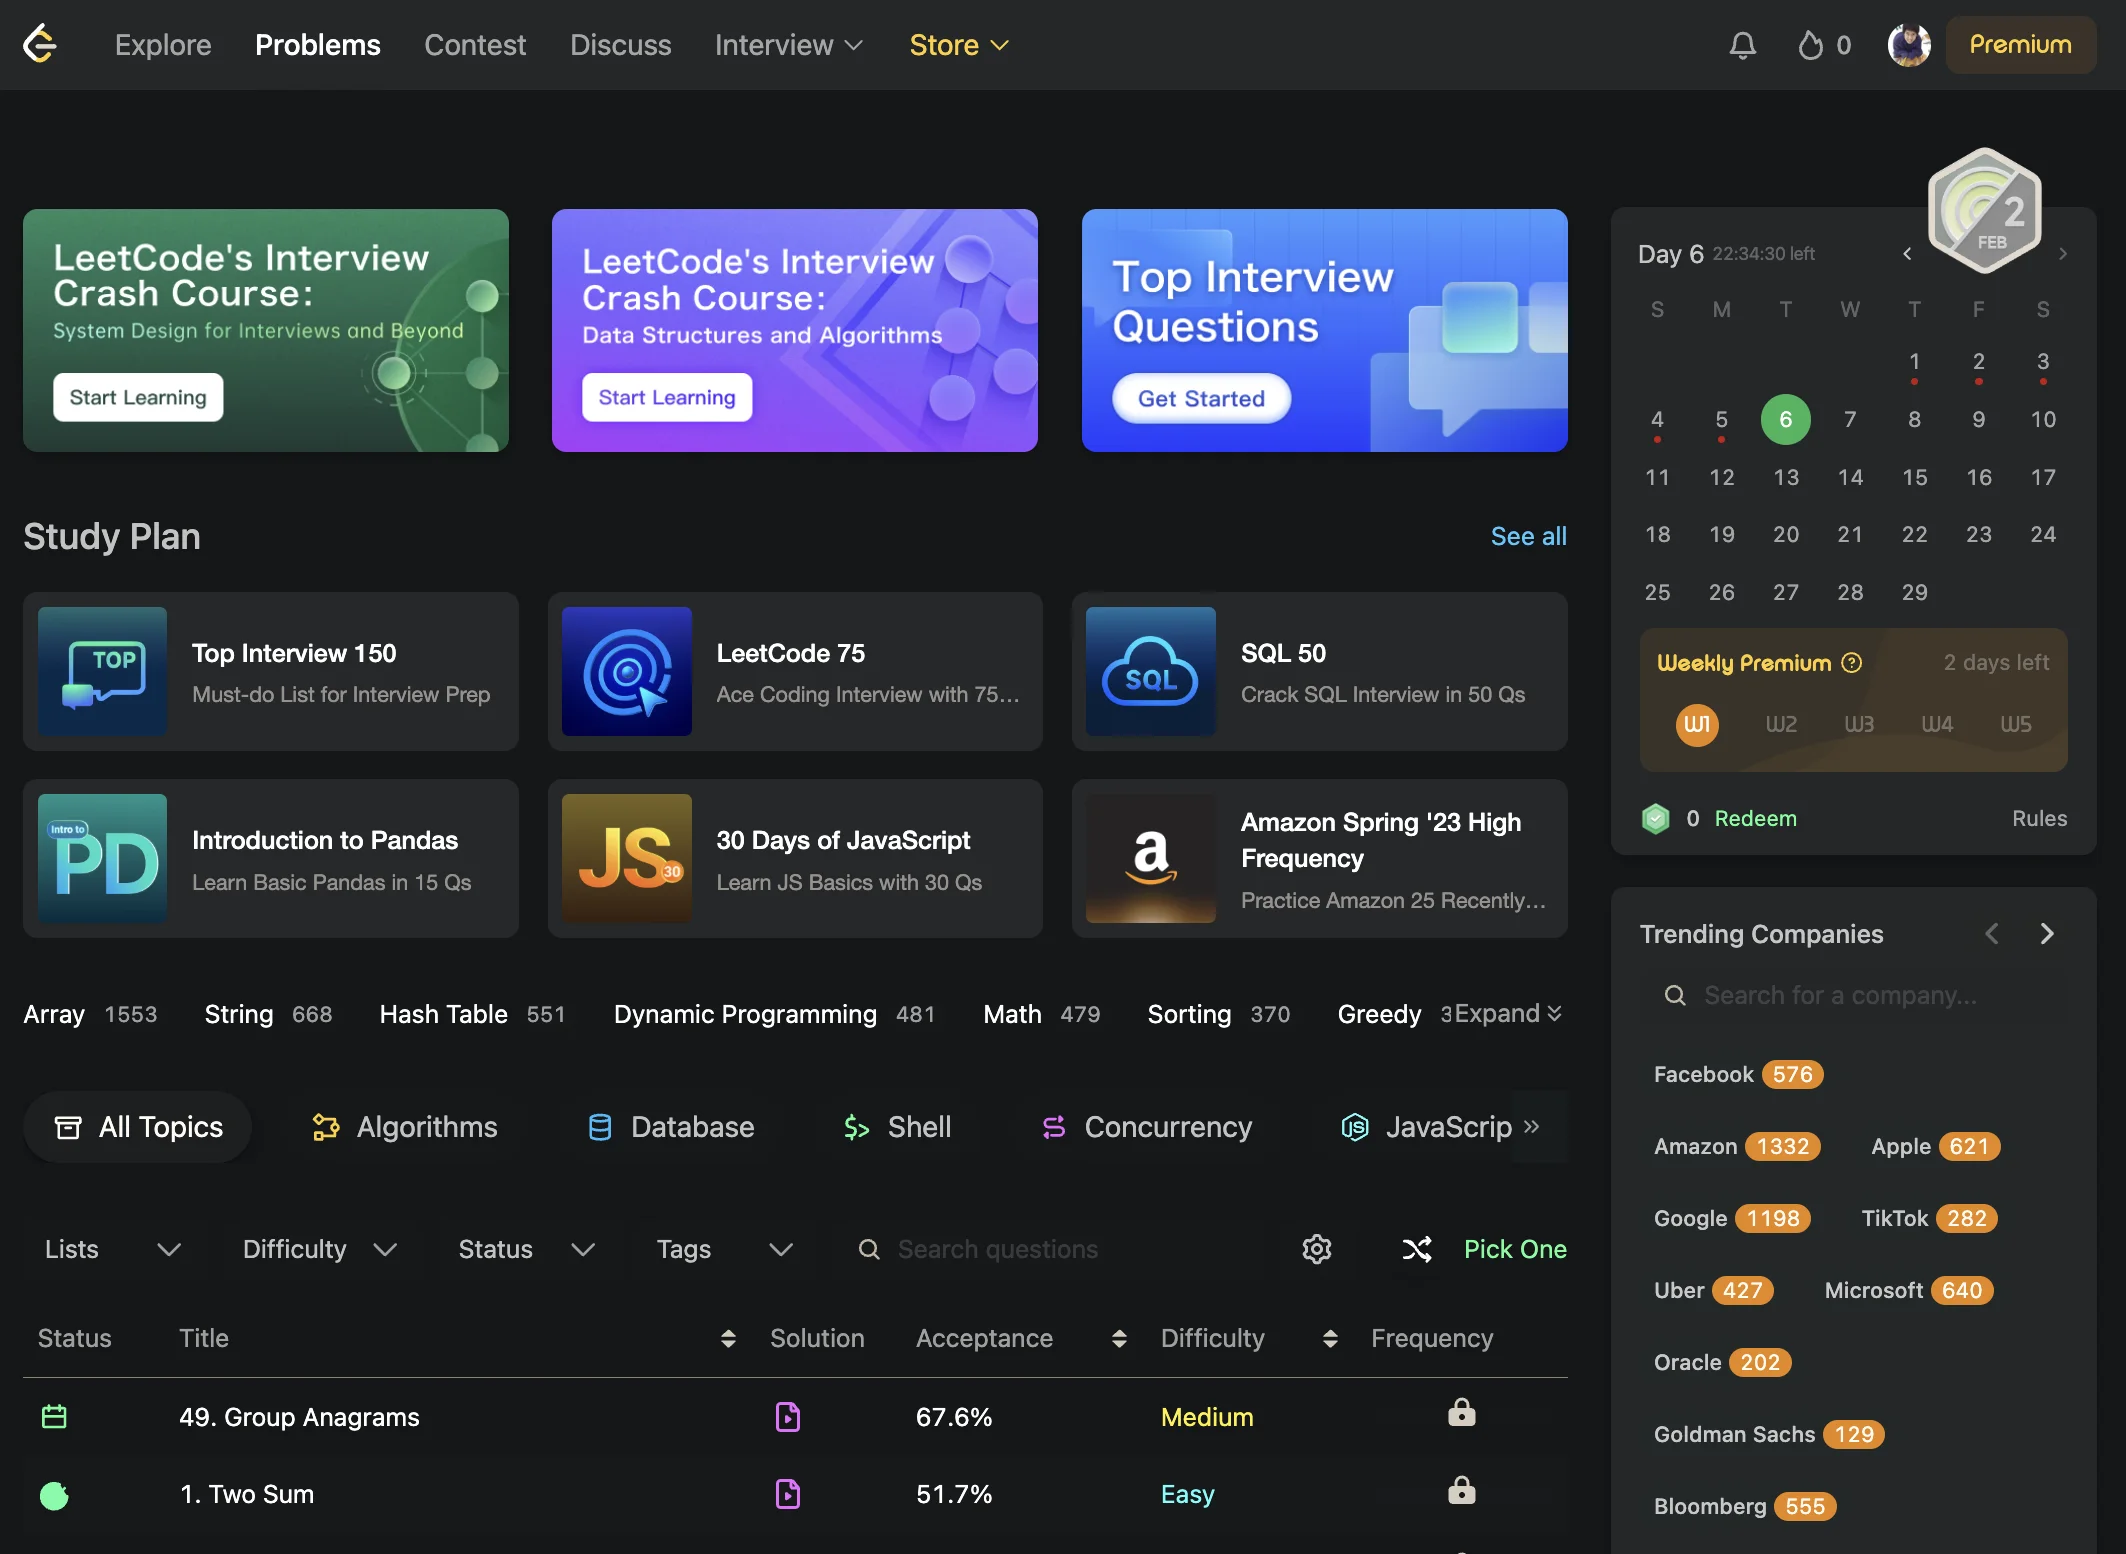Open solution for Two Sum
This screenshot has height=1554, width=2126.
coord(788,1494)
